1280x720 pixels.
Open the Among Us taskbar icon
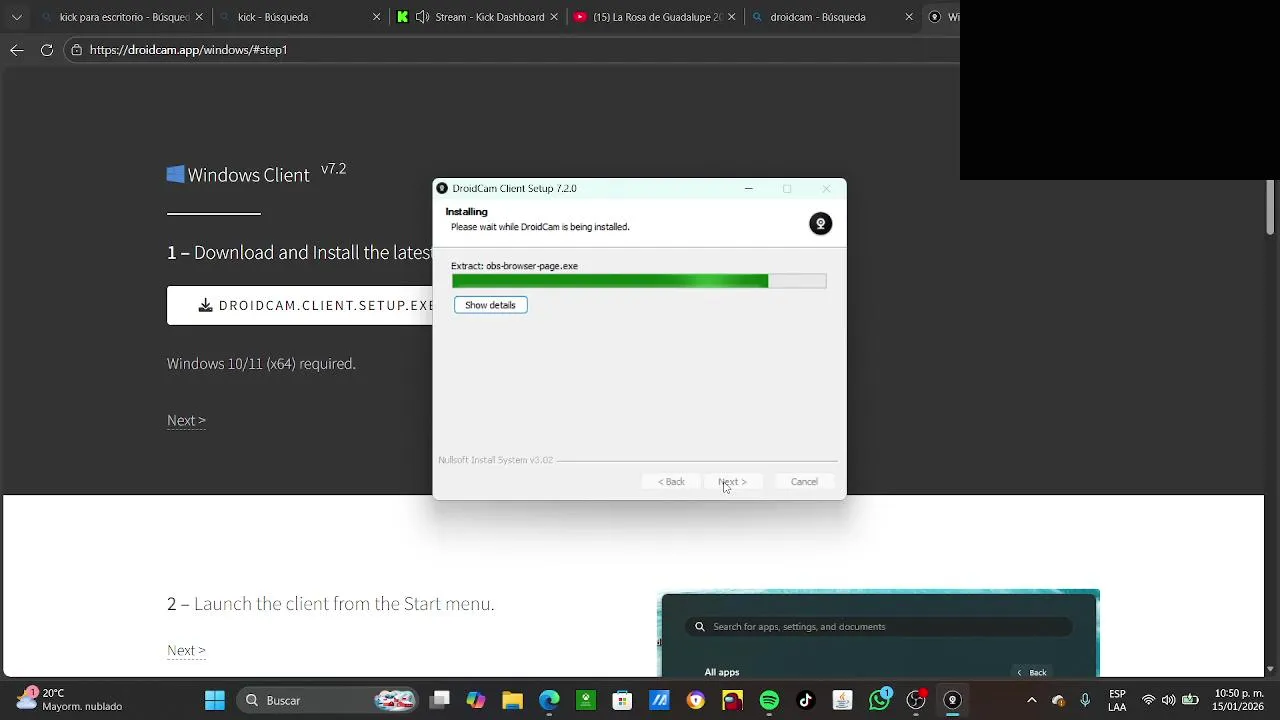(732, 700)
